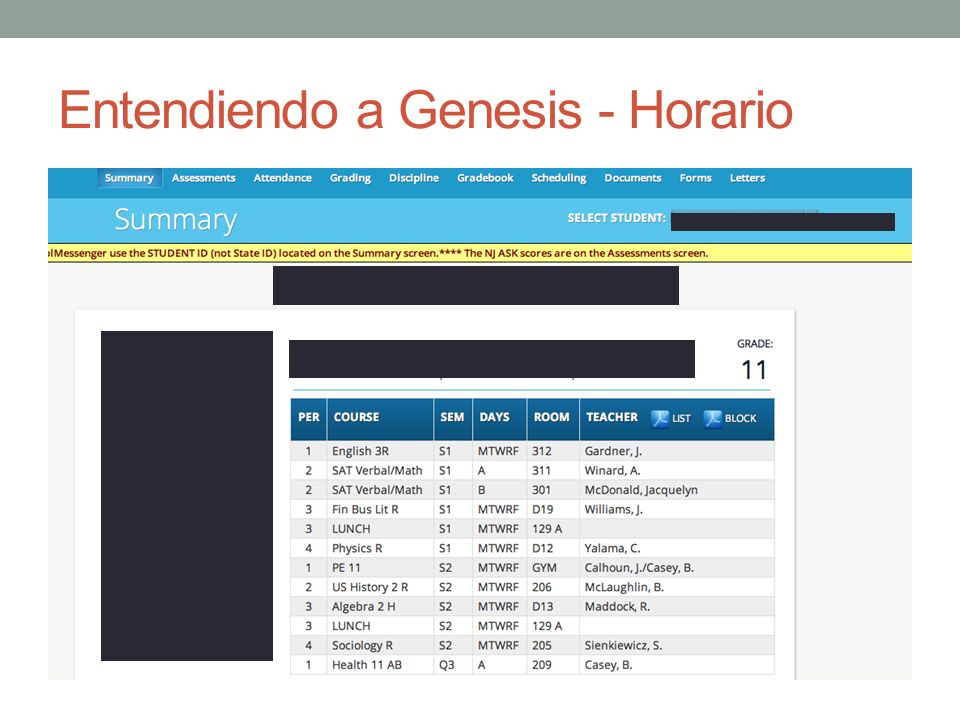Viewport: 960px width, 720px height.
Task: Click the SELECT STUDENT label
Action: tap(616, 218)
